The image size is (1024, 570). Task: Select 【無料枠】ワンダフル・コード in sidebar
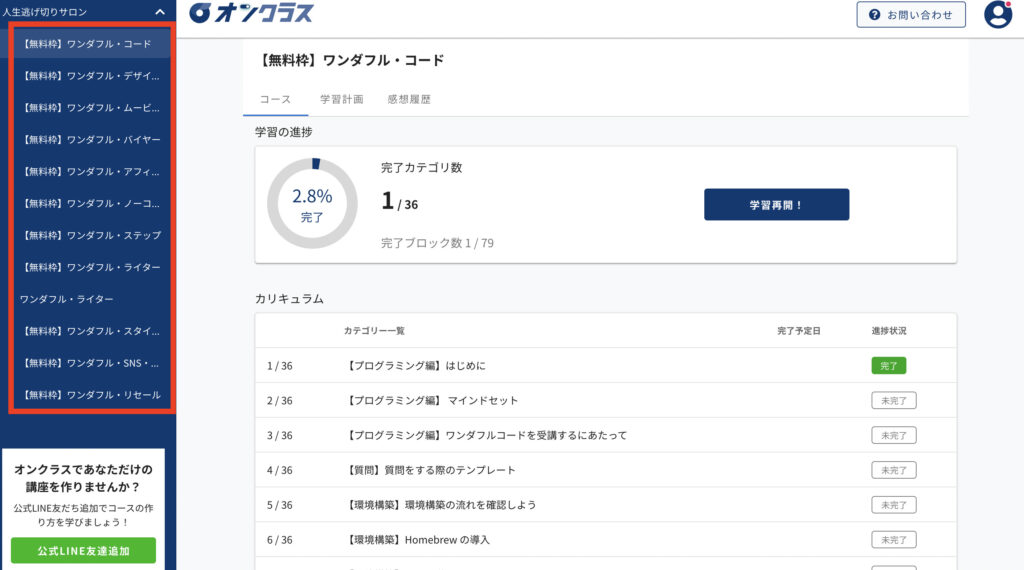[x=86, y=44]
